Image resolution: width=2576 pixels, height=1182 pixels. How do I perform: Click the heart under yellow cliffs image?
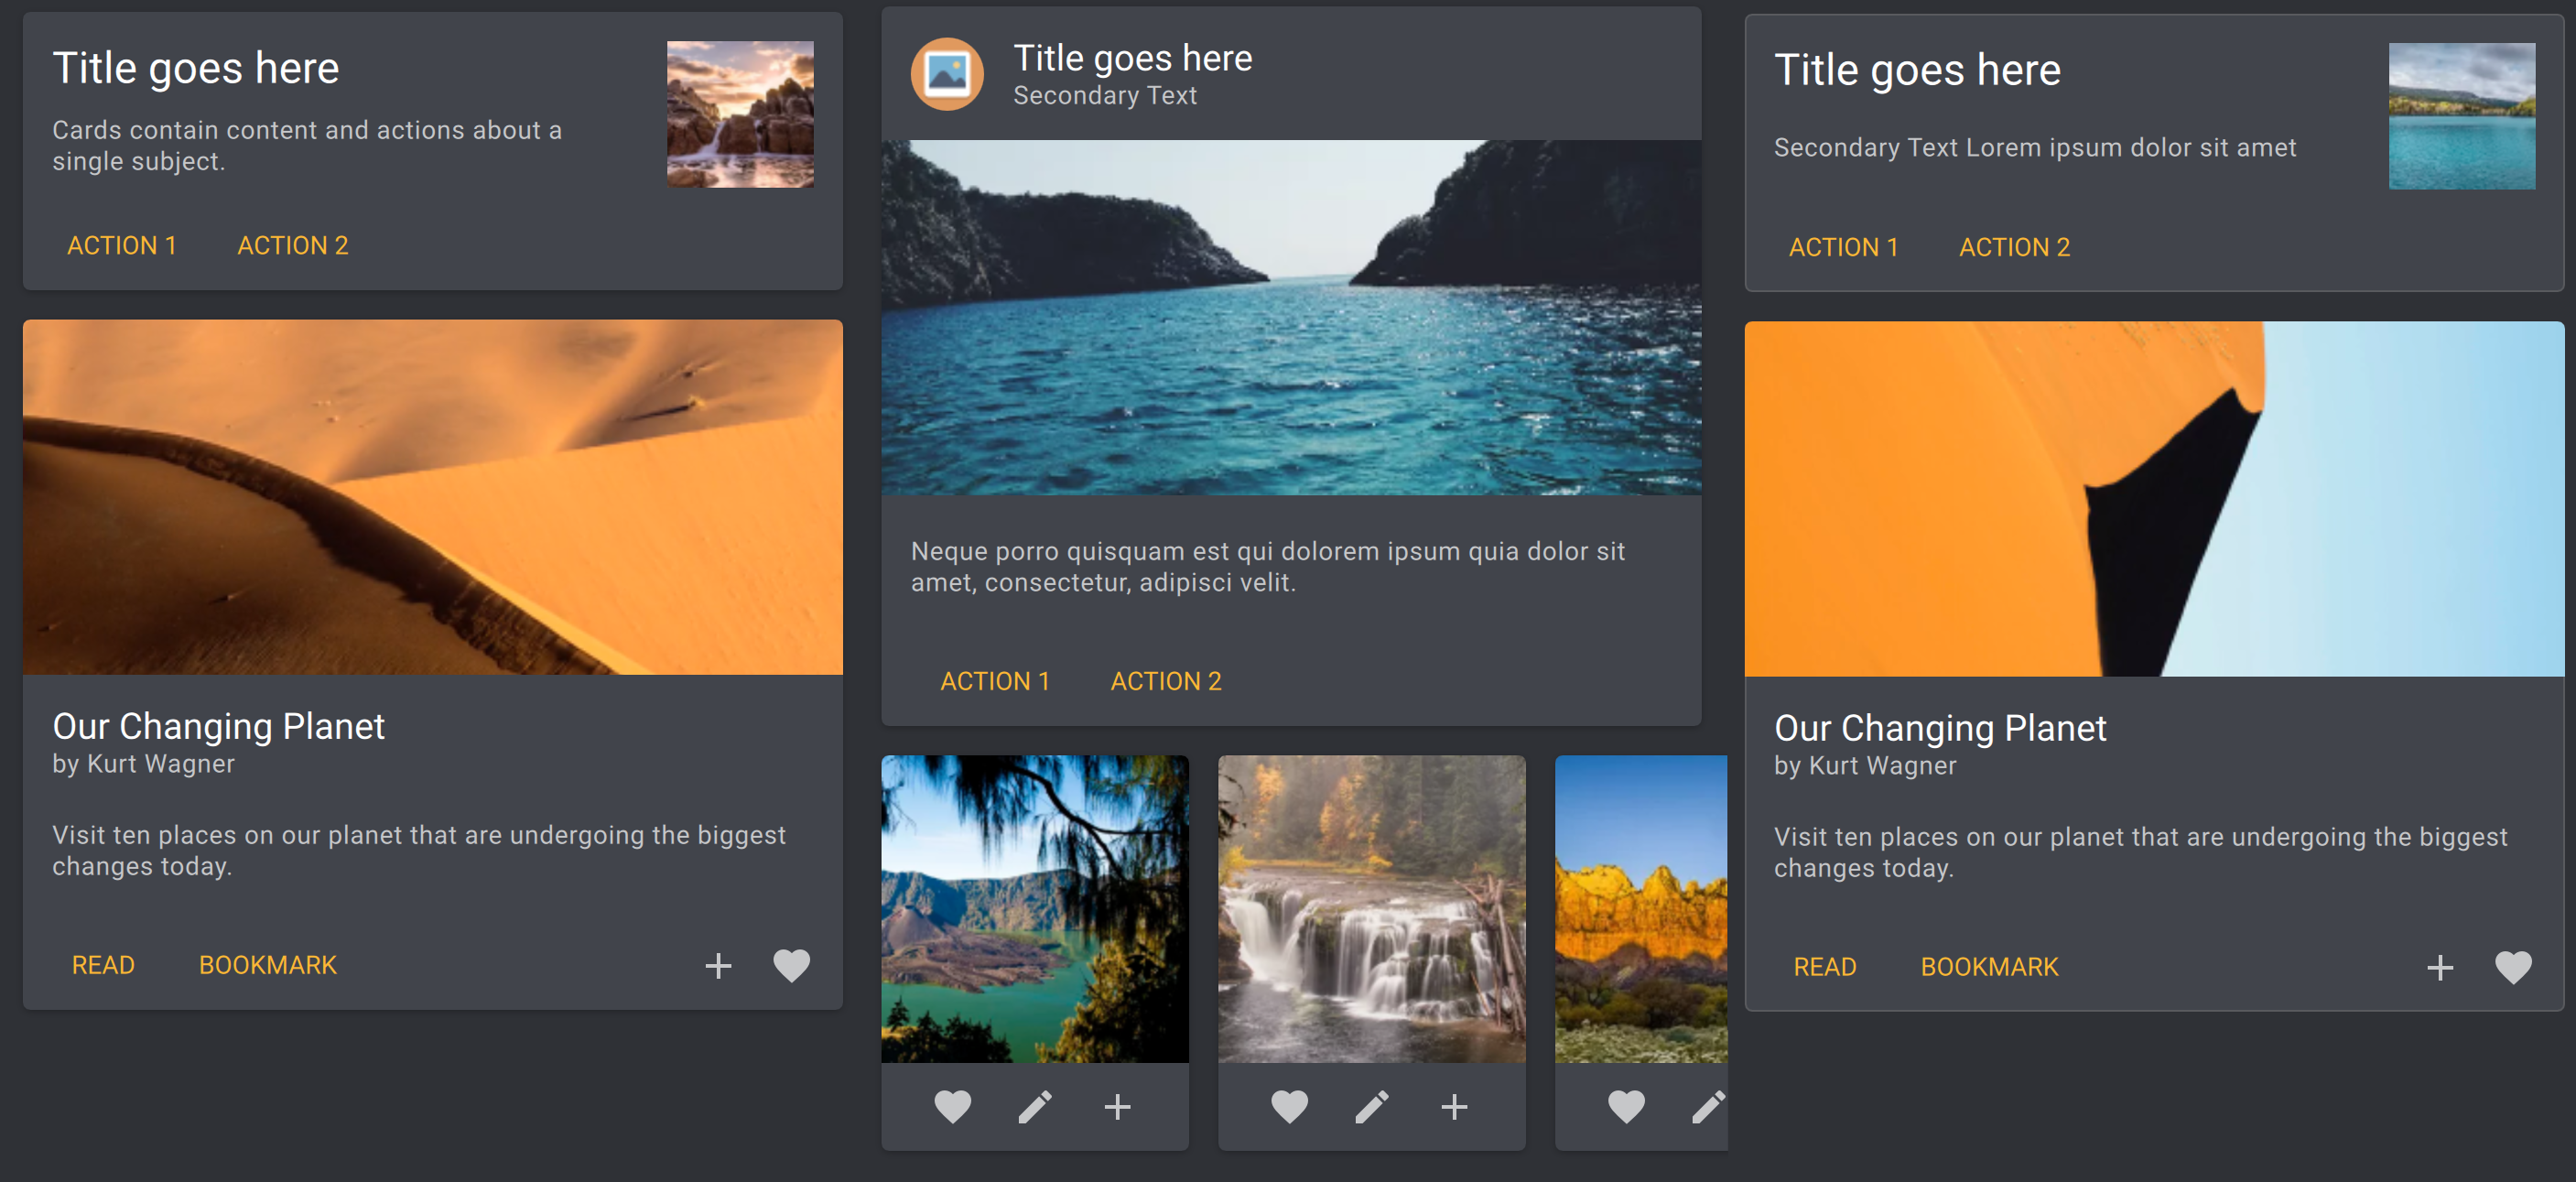(x=1626, y=1106)
